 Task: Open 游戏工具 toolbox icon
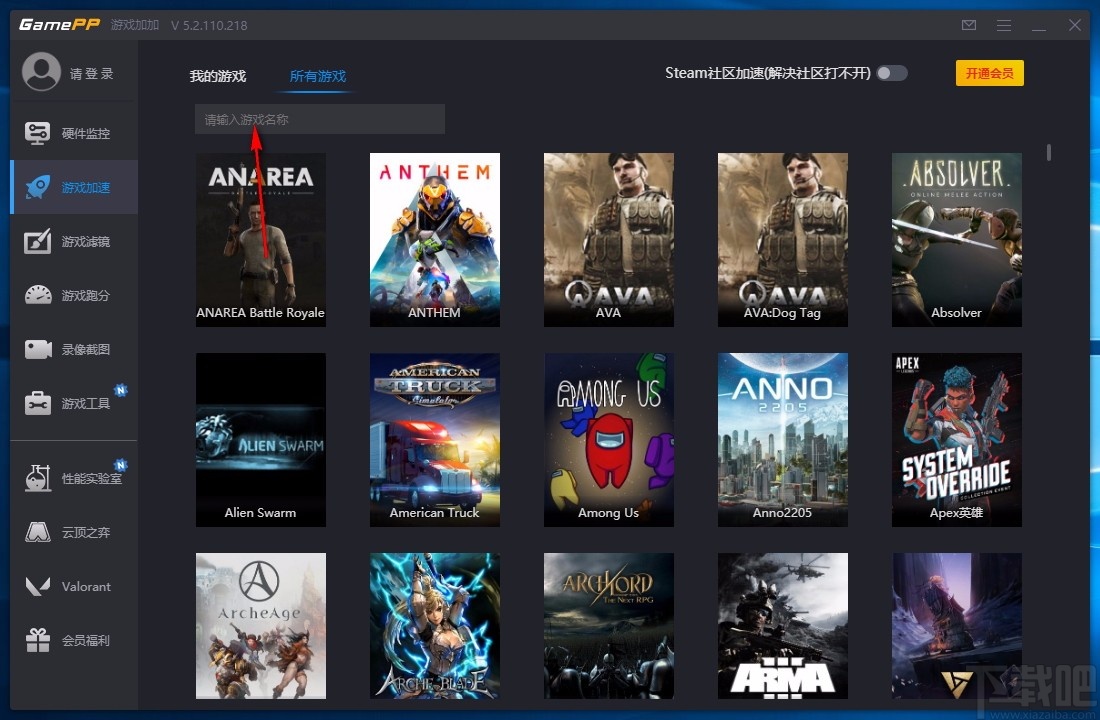click(x=38, y=403)
